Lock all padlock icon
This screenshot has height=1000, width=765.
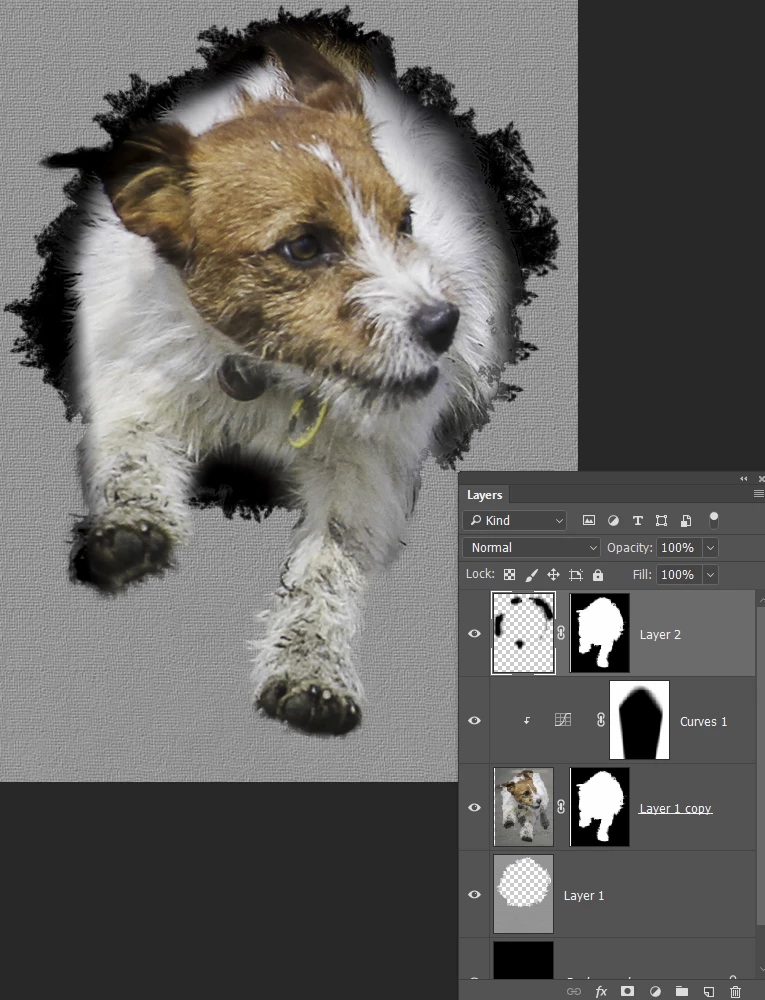pos(598,575)
